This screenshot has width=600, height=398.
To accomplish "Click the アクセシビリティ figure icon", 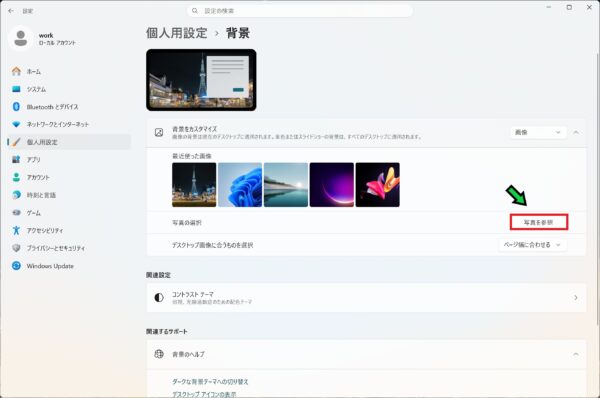I will pyautogui.click(x=16, y=230).
